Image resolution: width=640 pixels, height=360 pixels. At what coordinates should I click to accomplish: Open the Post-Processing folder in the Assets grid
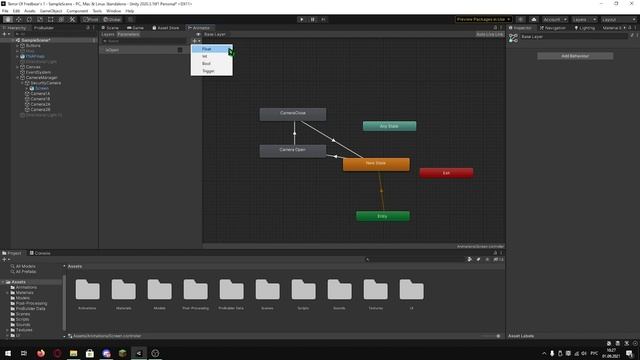pos(196,290)
